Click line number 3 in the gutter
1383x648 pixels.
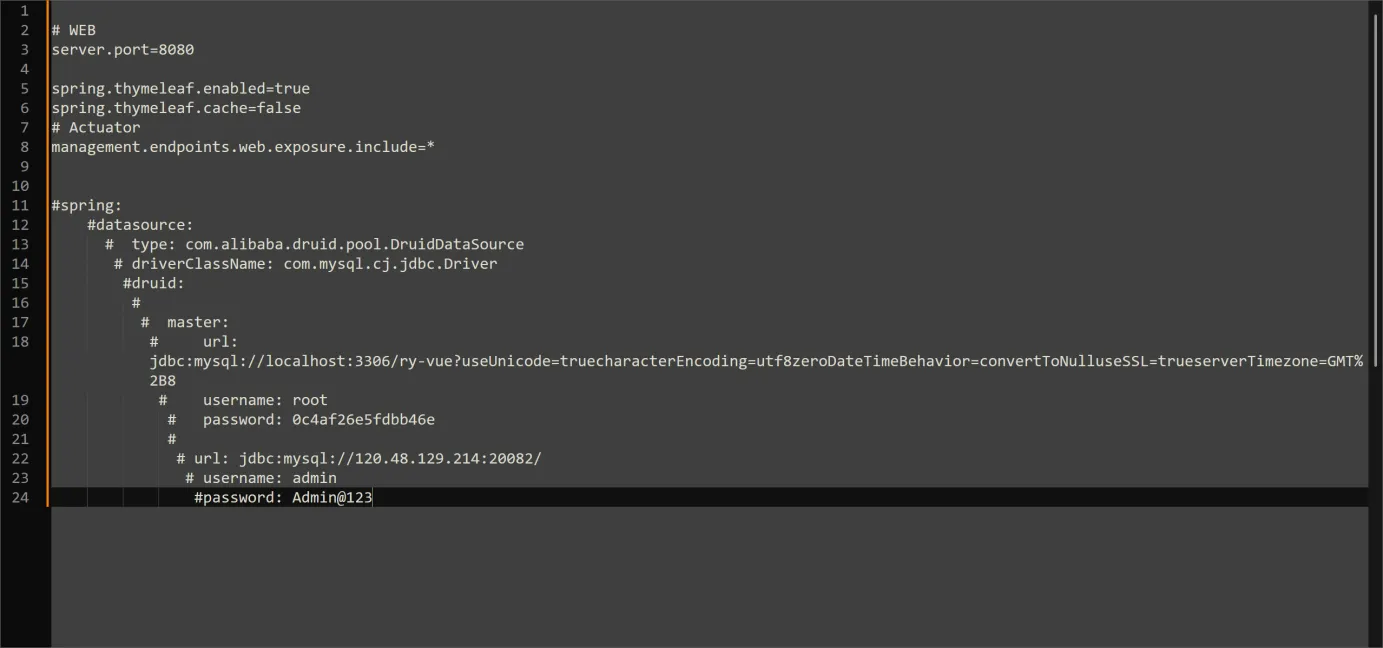tap(24, 49)
